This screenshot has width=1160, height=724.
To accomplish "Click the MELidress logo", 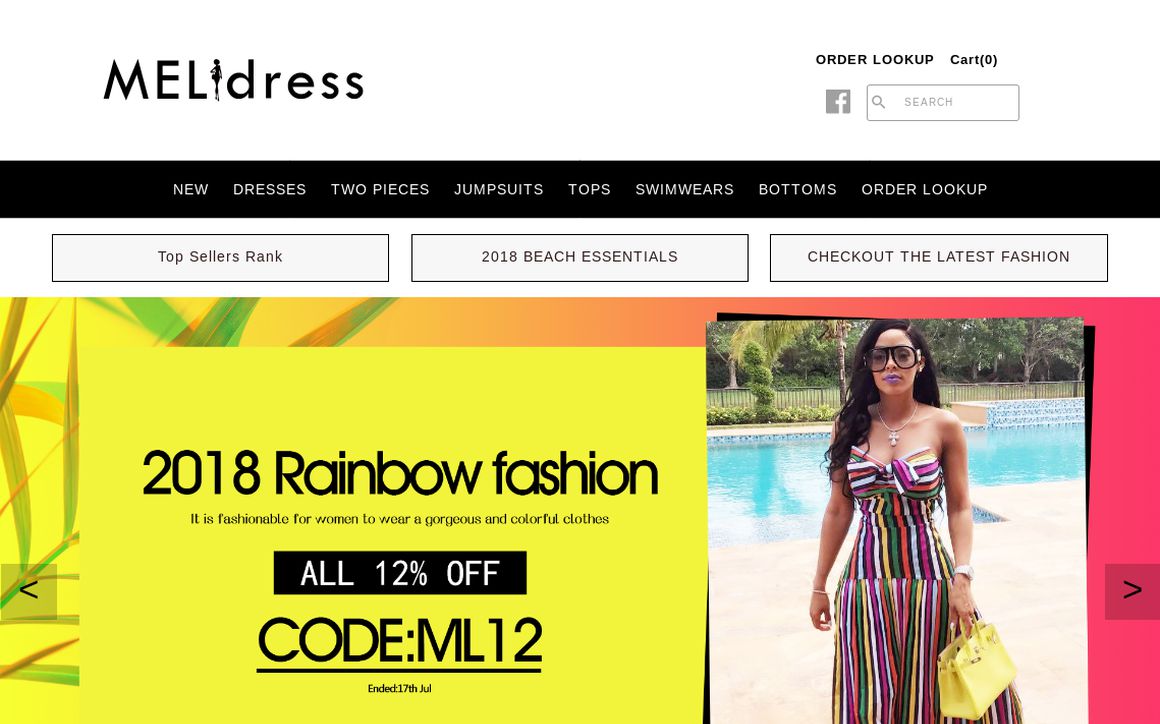I will click(234, 80).
